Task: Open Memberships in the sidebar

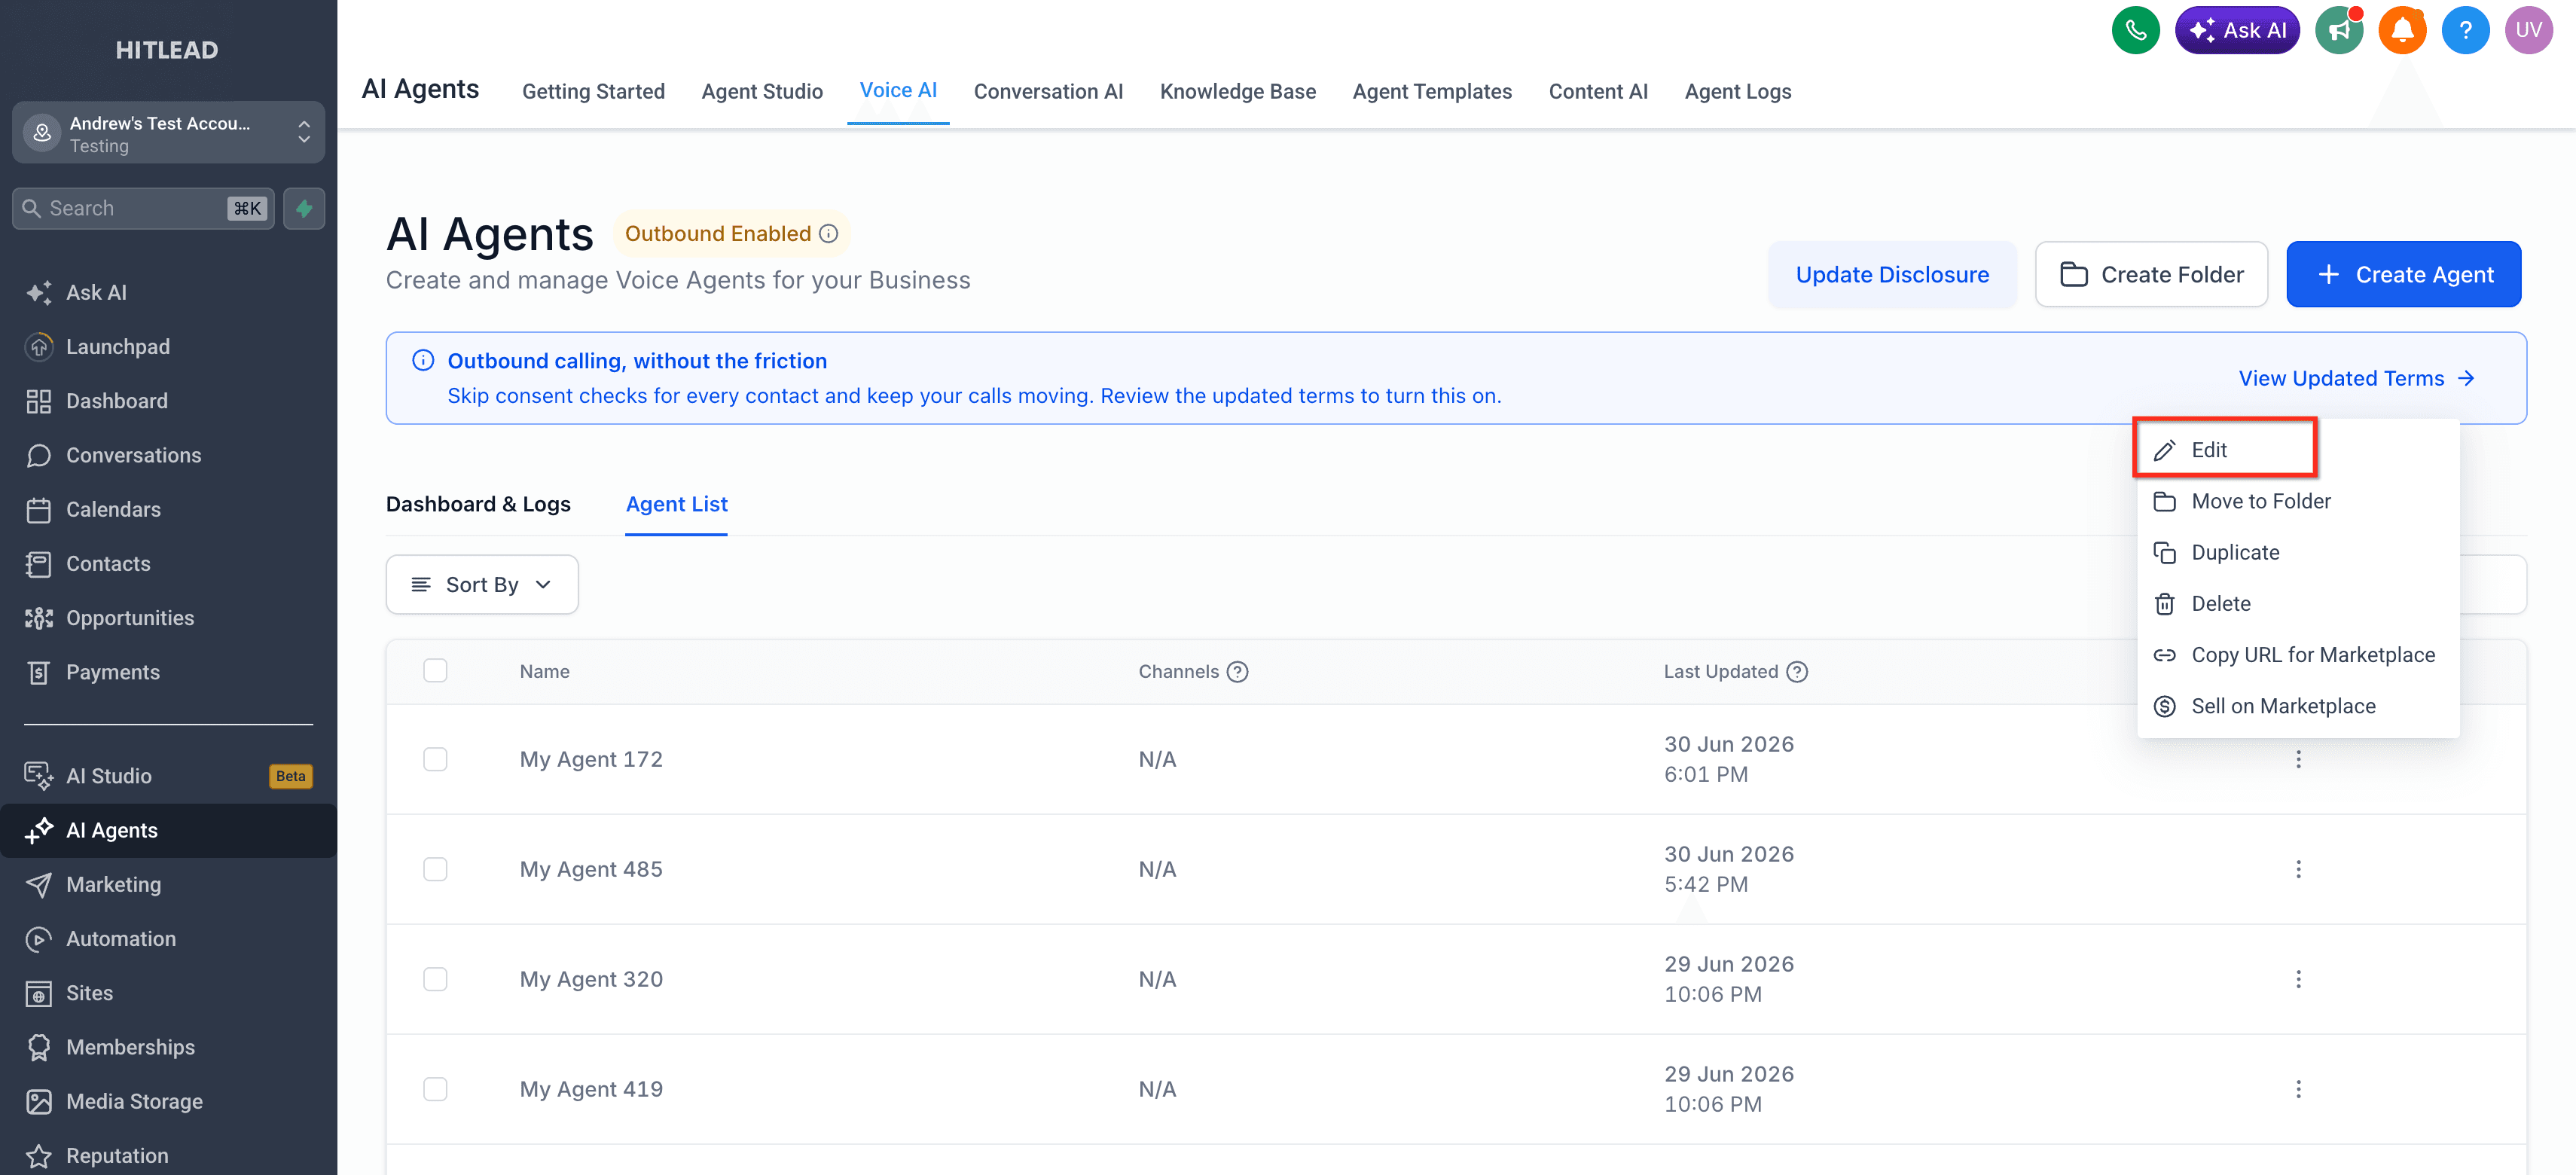Action: (x=168, y=1047)
